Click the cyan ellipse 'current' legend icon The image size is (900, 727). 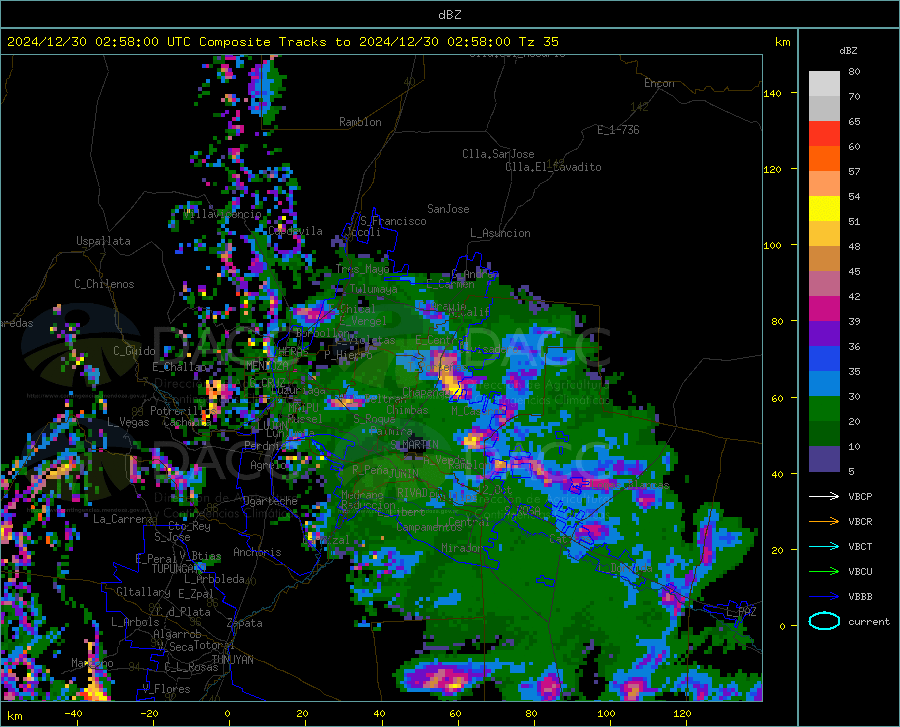click(824, 621)
